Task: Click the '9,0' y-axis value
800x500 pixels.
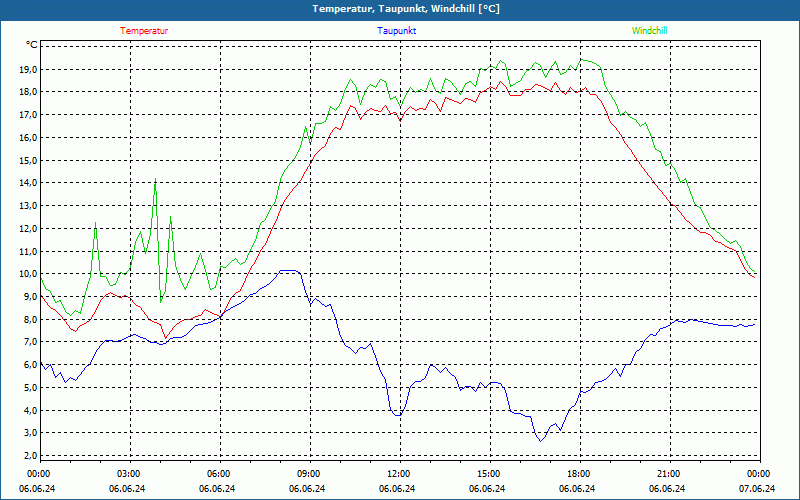Action: coord(31,296)
